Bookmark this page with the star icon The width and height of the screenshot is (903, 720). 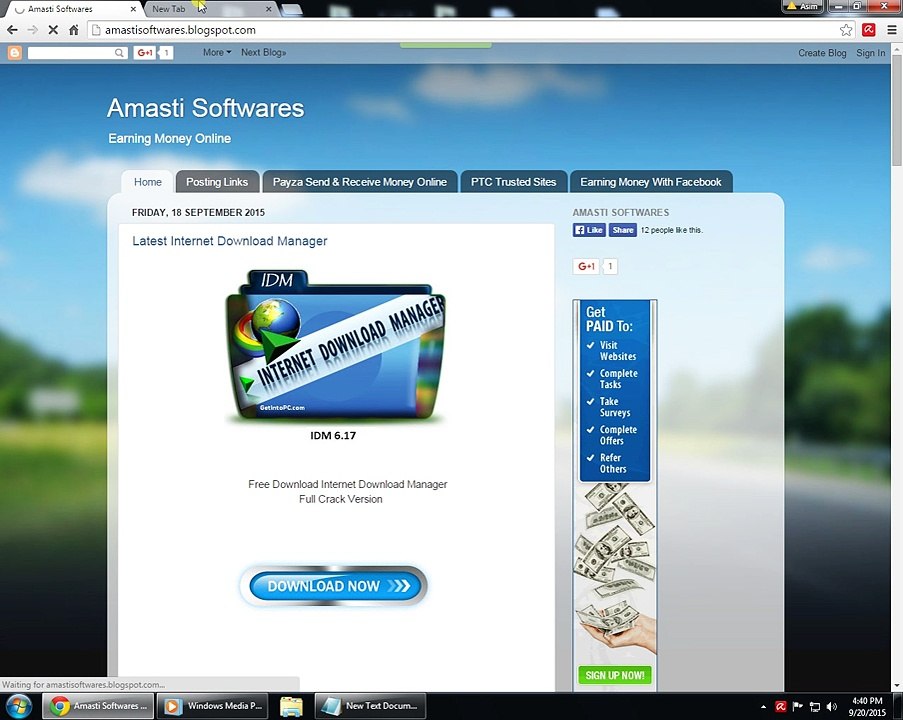click(845, 30)
